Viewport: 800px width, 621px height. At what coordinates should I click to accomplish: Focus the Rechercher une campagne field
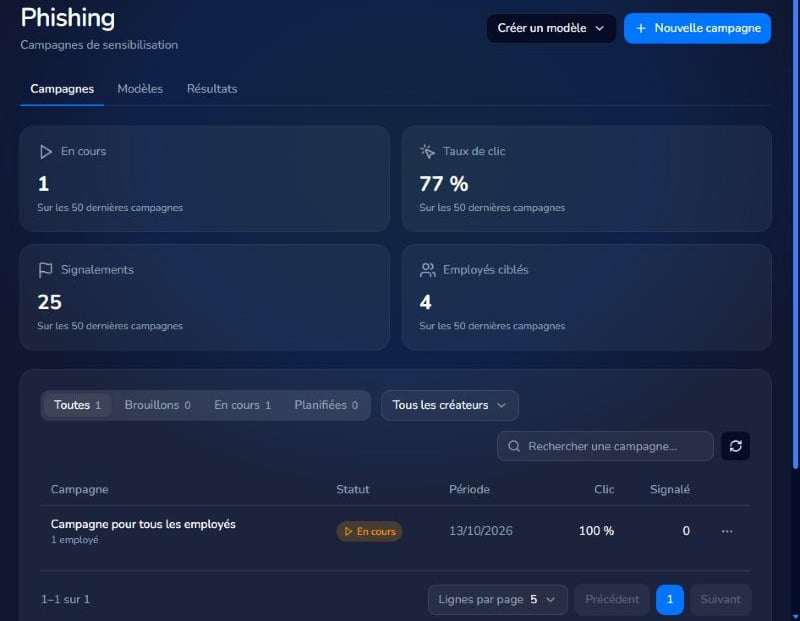click(x=605, y=446)
